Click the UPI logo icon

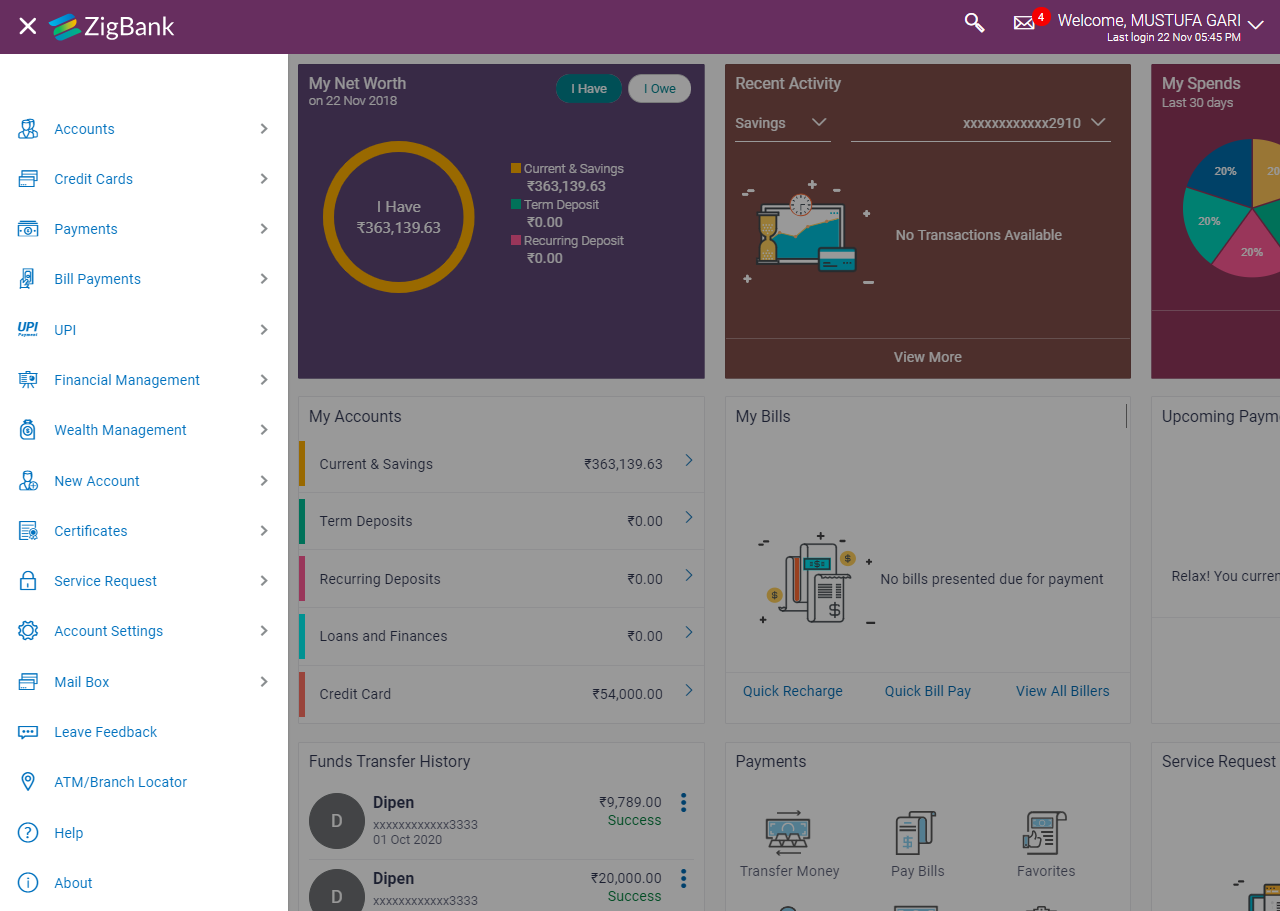pyautogui.click(x=28, y=329)
